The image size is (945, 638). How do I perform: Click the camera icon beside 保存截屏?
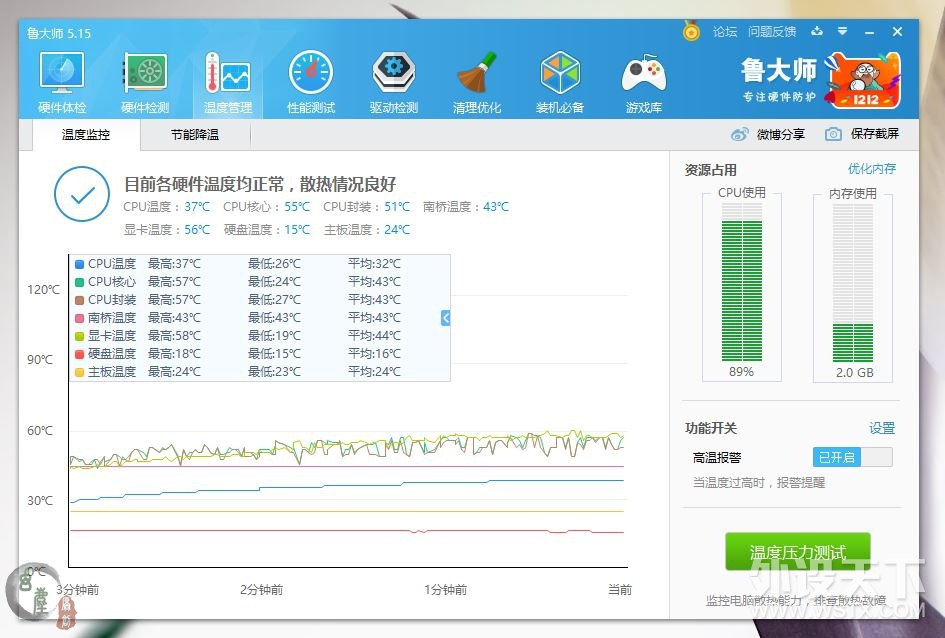click(x=834, y=134)
